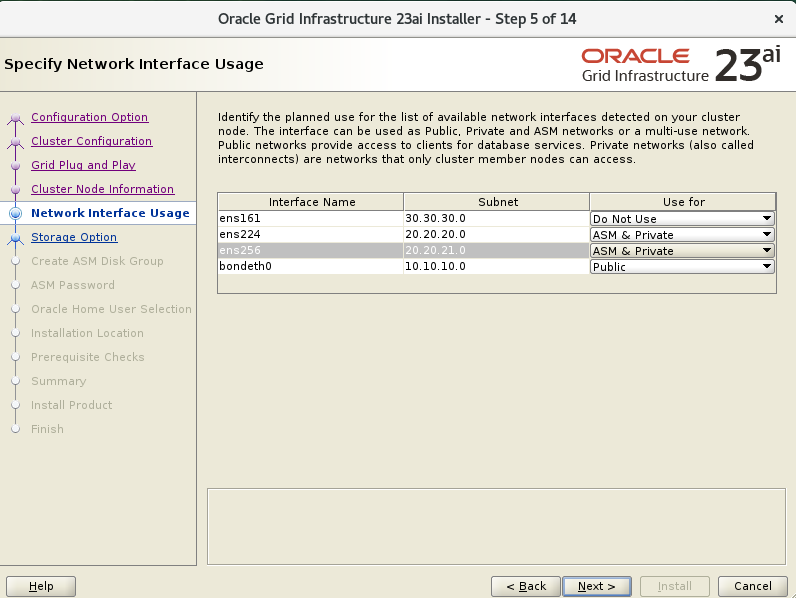Screen dimensions: 796x598
Task: Cancel the installer
Action: click(753, 586)
